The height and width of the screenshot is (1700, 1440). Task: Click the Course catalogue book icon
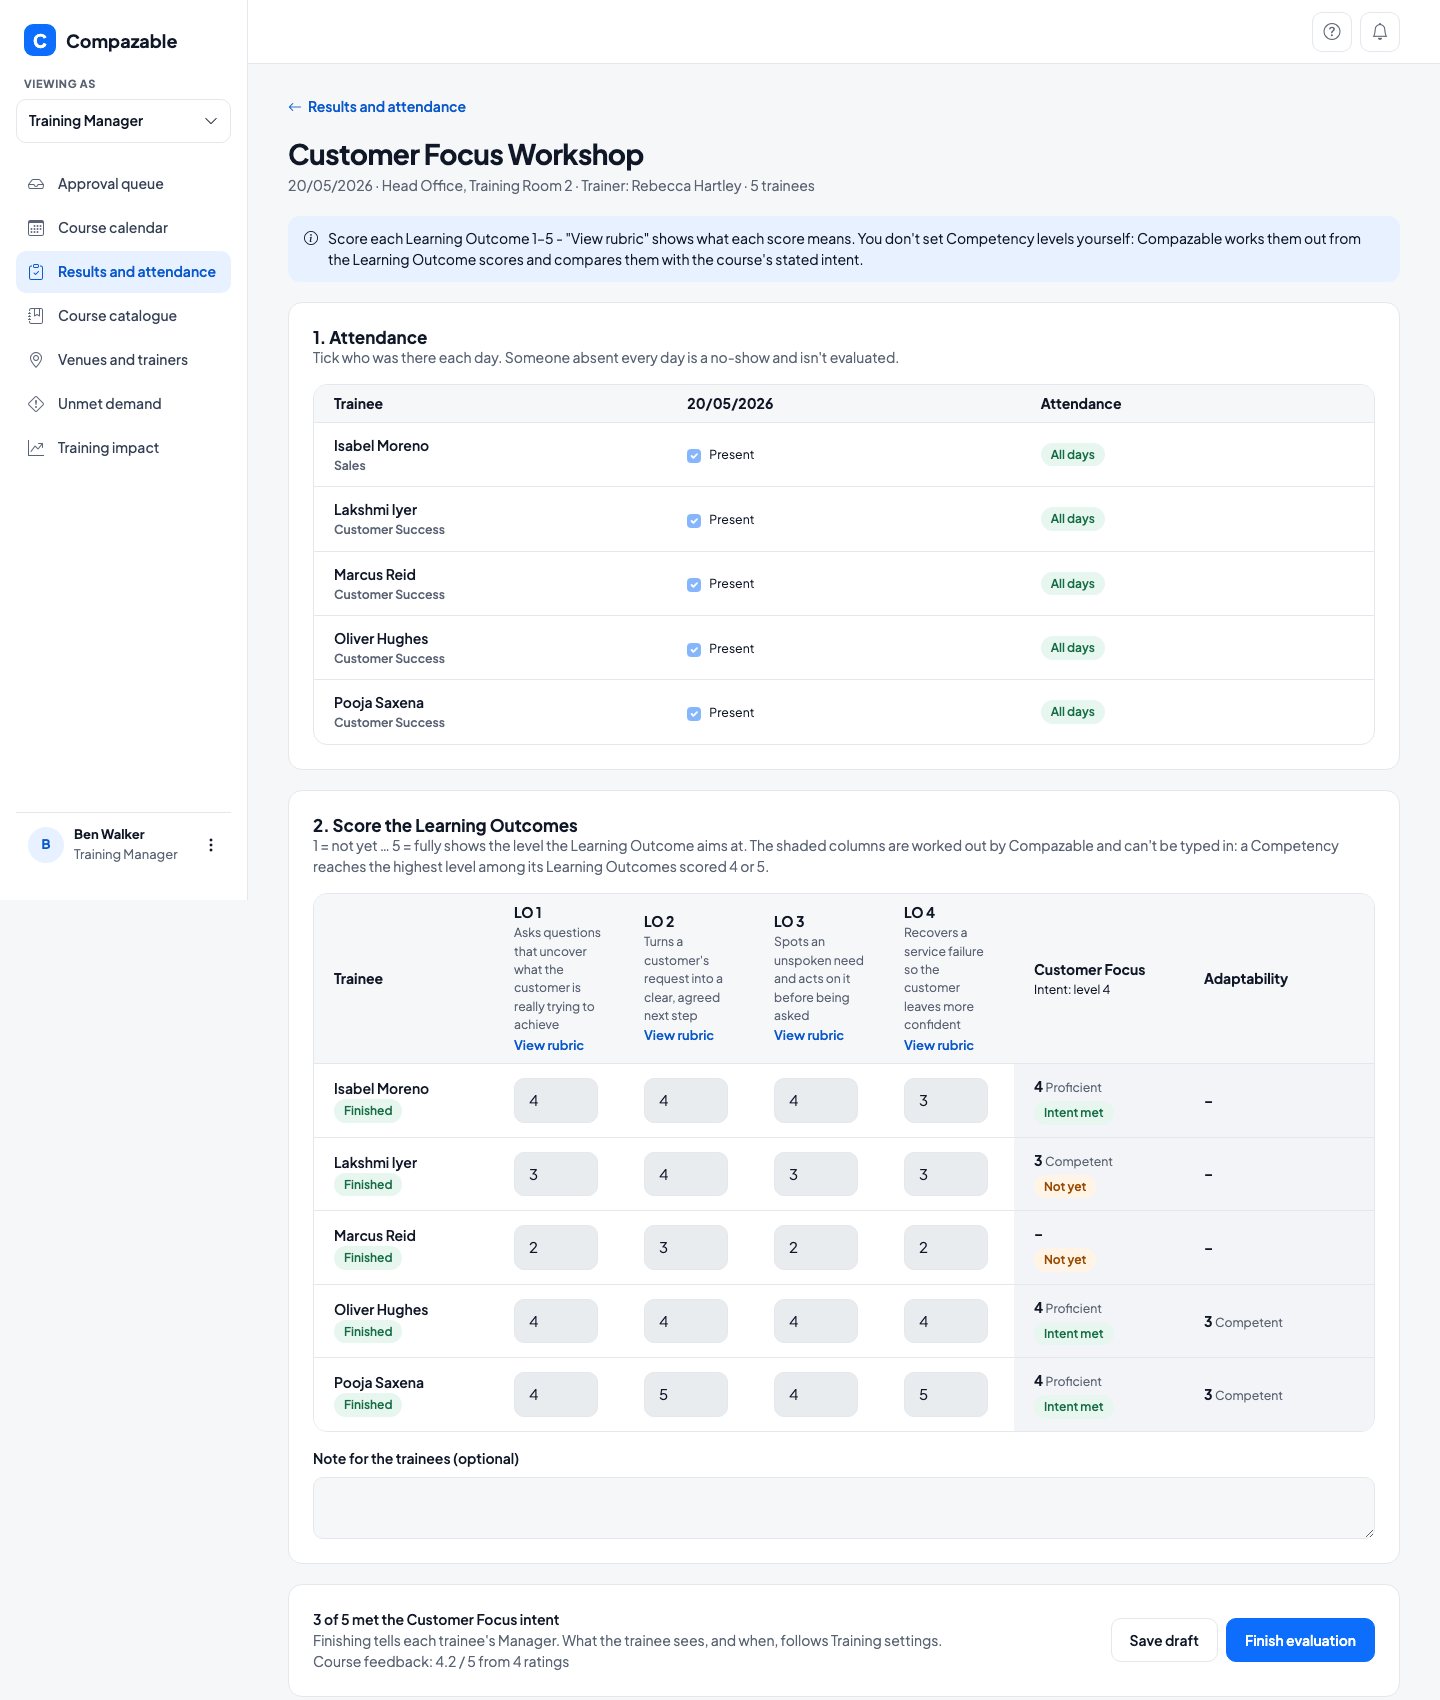click(x=36, y=316)
